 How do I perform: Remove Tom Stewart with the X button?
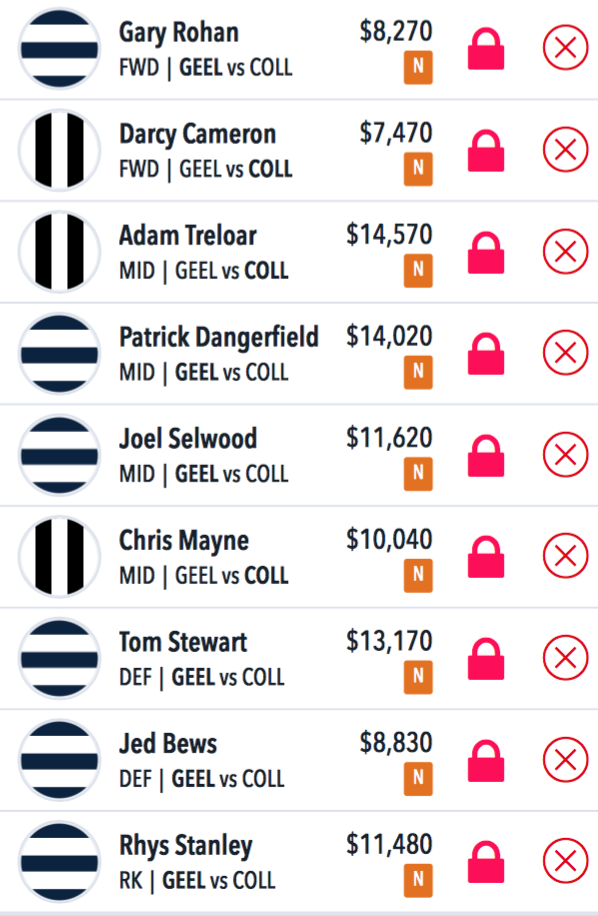(x=565, y=657)
